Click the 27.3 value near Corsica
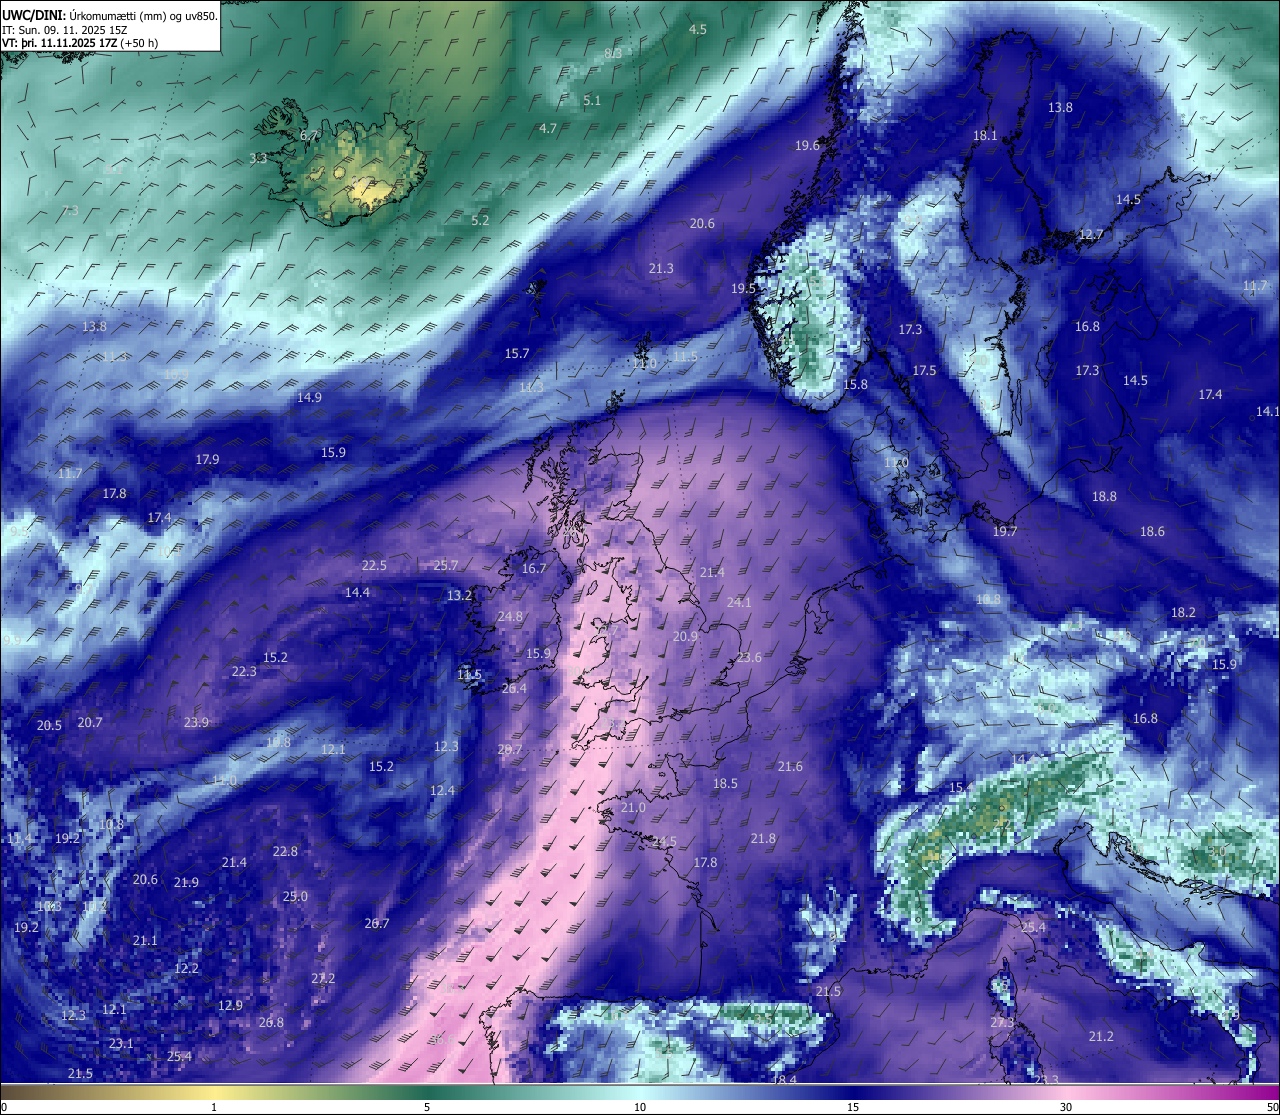 (x=1002, y=1023)
